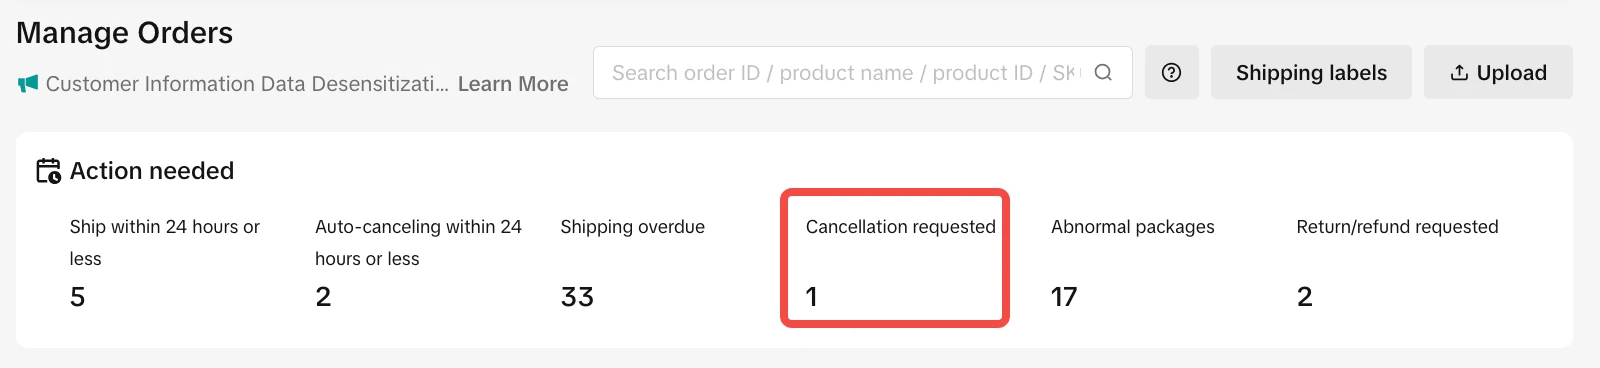This screenshot has height=368, width=1600.
Task: Click the help question mark icon
Action: pos(1171,72)
